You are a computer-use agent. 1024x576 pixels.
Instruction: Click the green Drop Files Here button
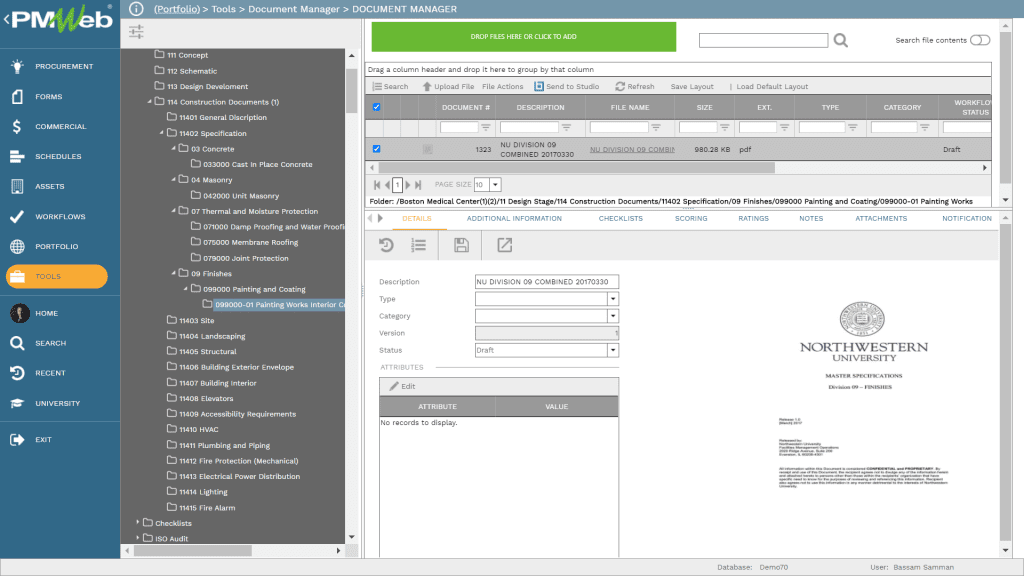(x=524, y=37)
